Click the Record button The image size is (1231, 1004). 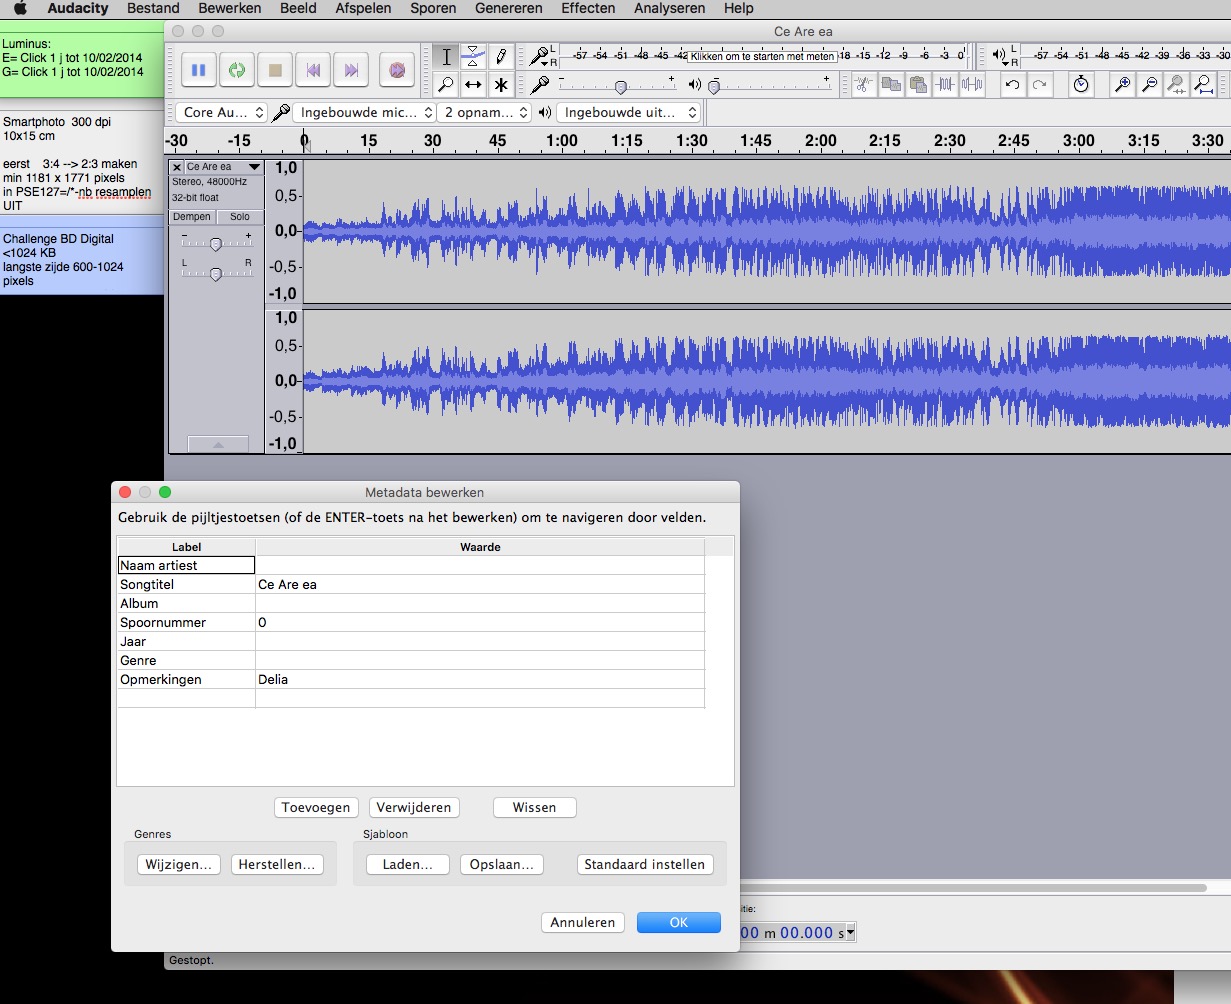pyautogui.click(x=397, y=70)
